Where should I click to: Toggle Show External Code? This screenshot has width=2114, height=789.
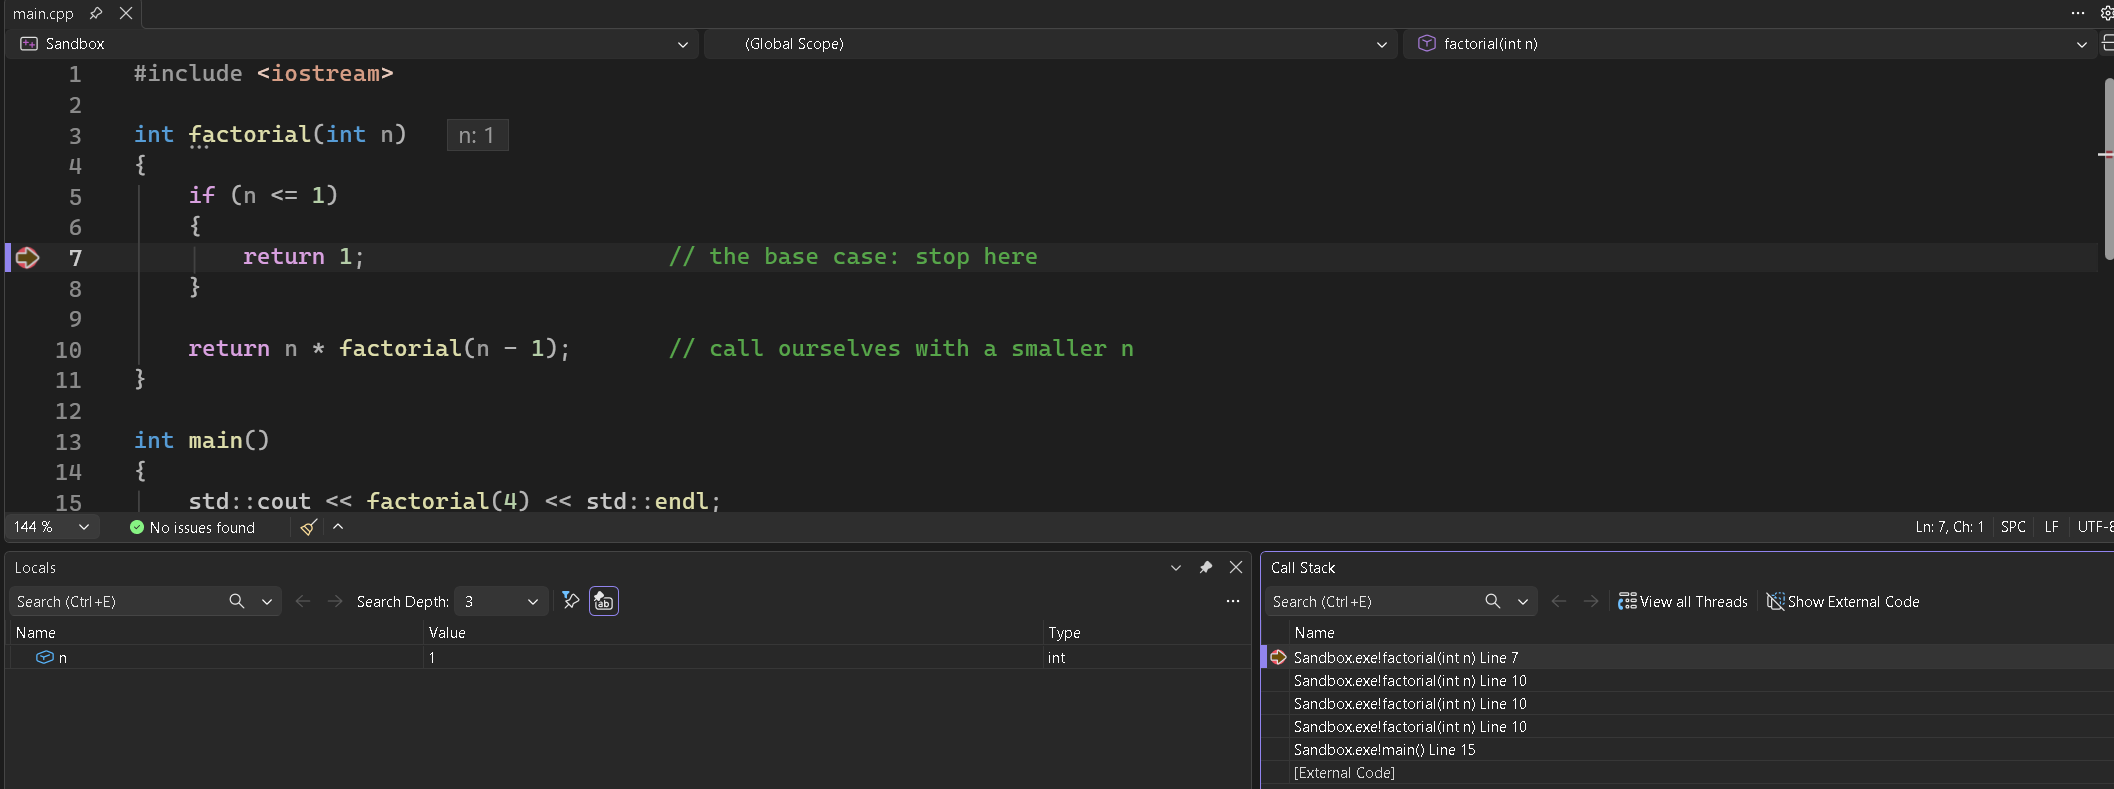pos(1843,601)
